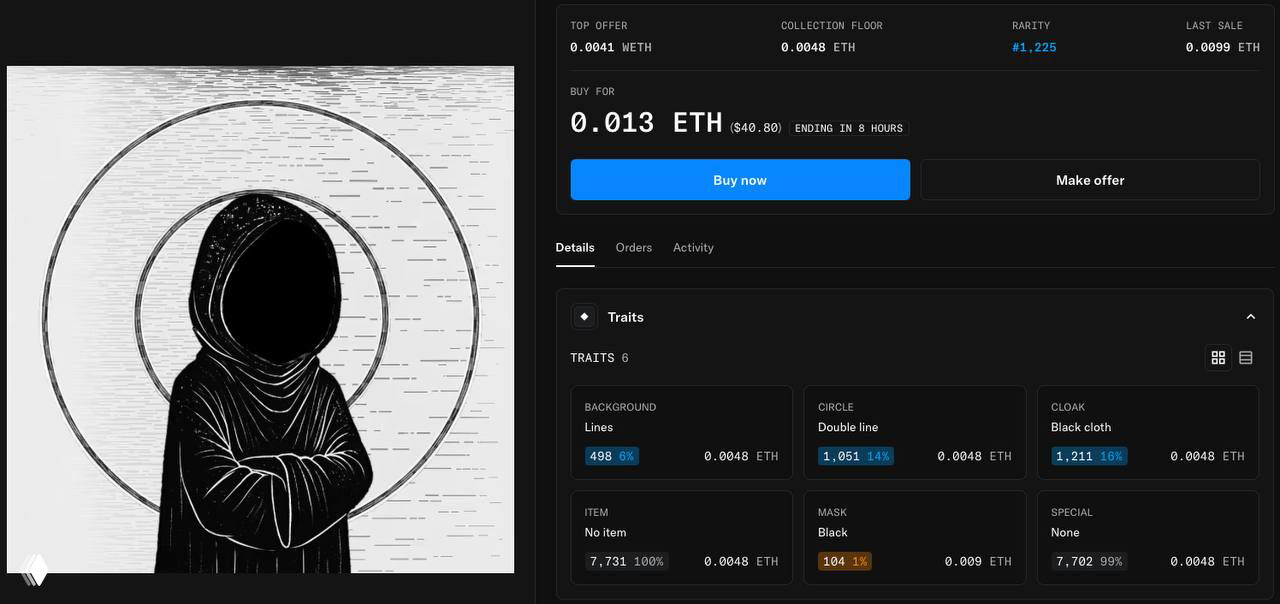The image size is (1280, 604).
Task: Click the Ending in 8 hours label
Action: [x=849, y=128]
